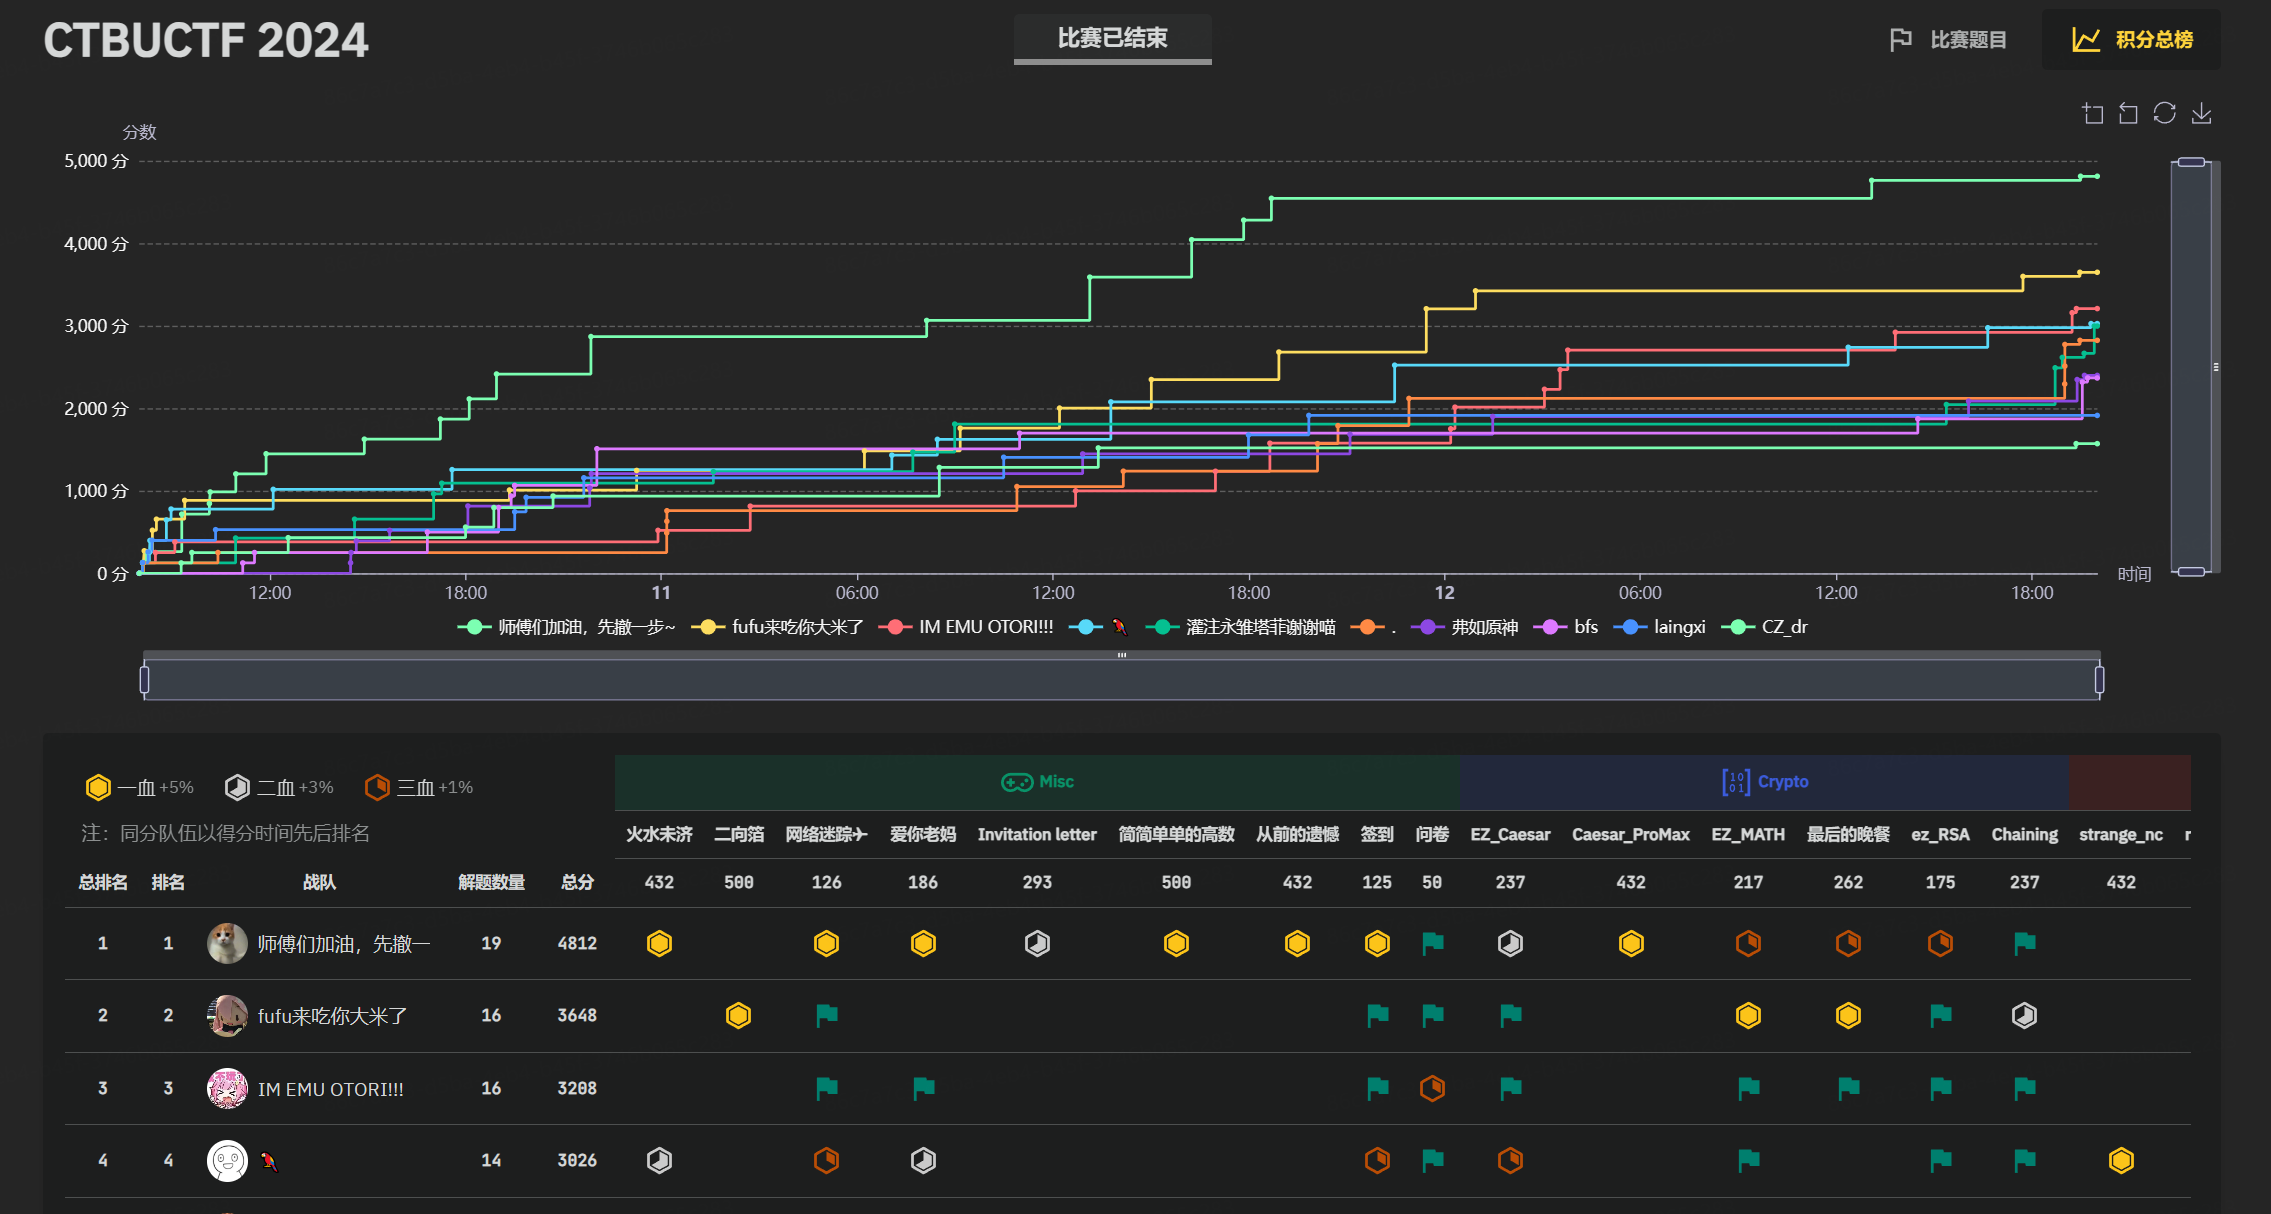Click rank 4 first-blood icon under strange_nc
The image size is (2271, 1214).
pyautogui.click(x=2121, y=1160)
